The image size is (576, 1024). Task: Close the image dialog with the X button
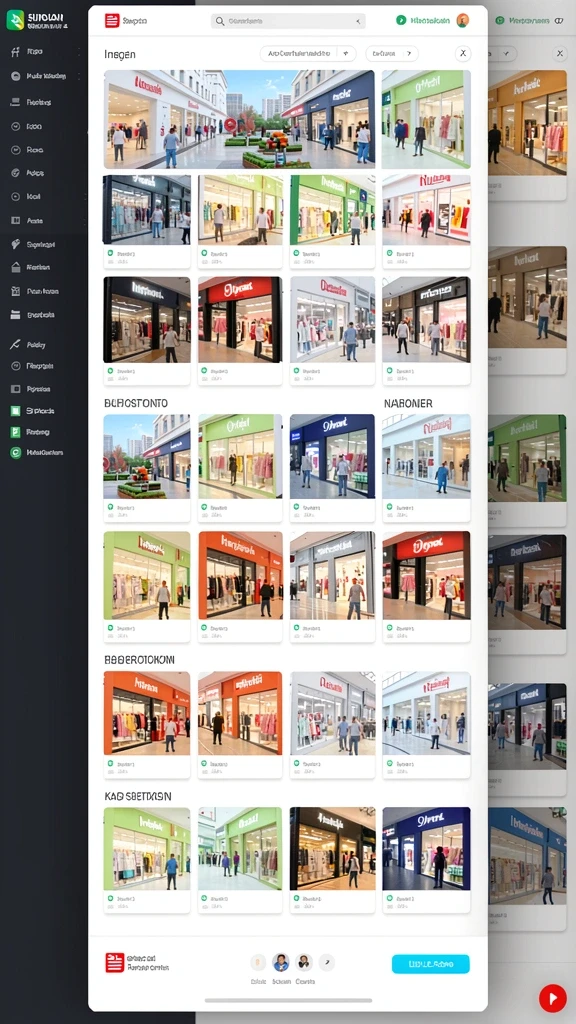click(463, 54)
